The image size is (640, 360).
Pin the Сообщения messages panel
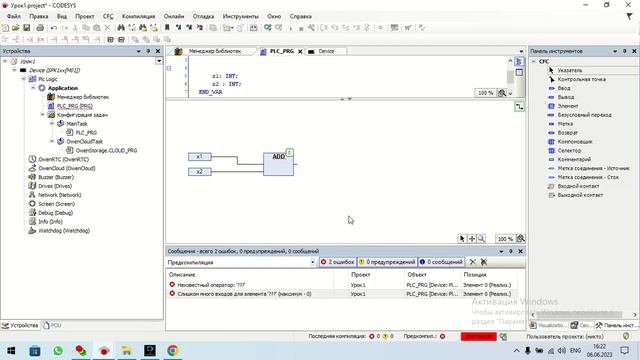coord(511,251)
